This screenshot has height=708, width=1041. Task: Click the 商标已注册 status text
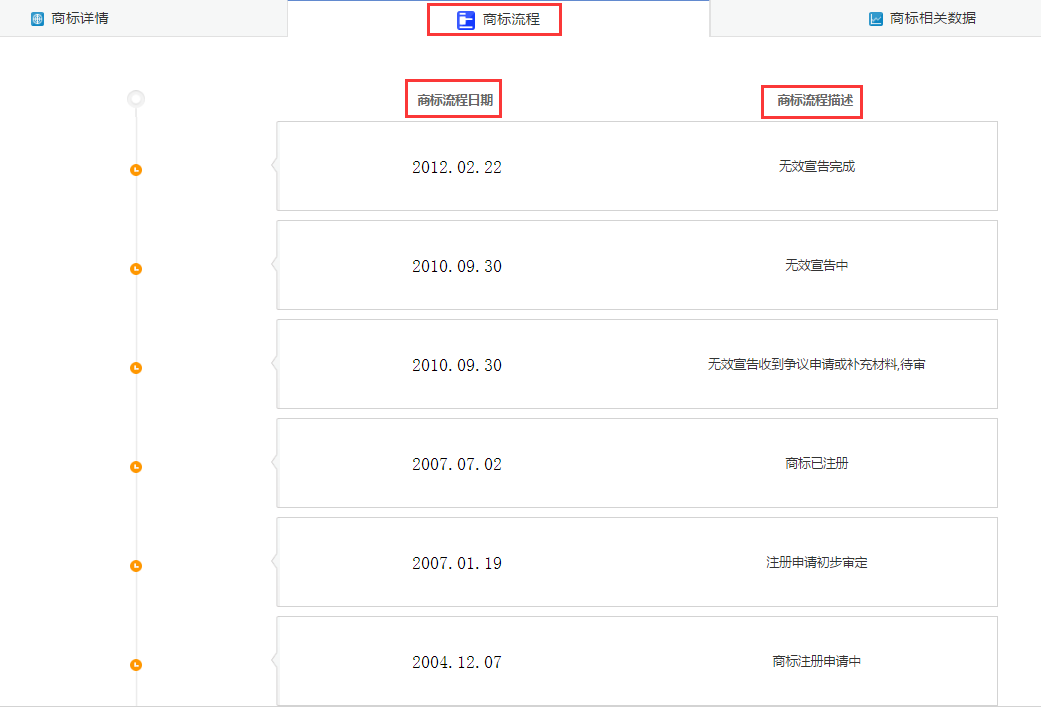point(817,464)
